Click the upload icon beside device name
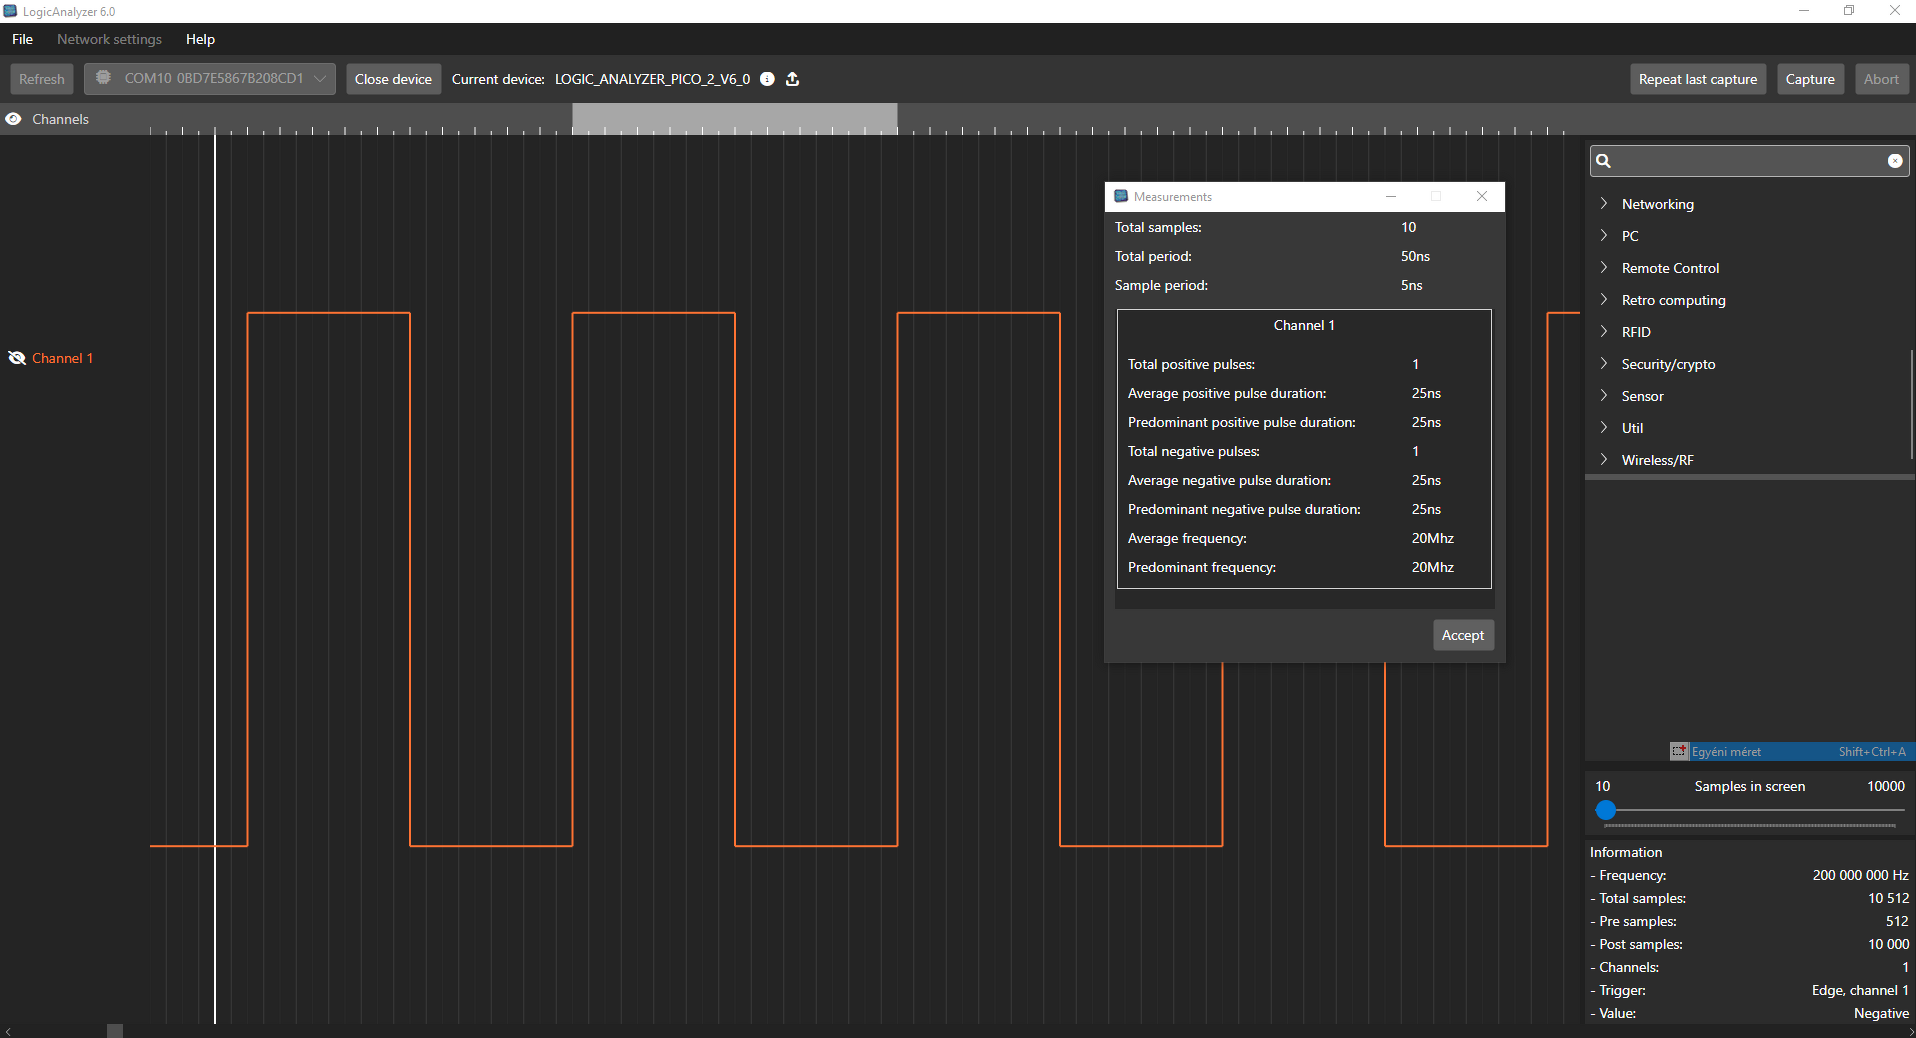 click(x=793, y=79)
